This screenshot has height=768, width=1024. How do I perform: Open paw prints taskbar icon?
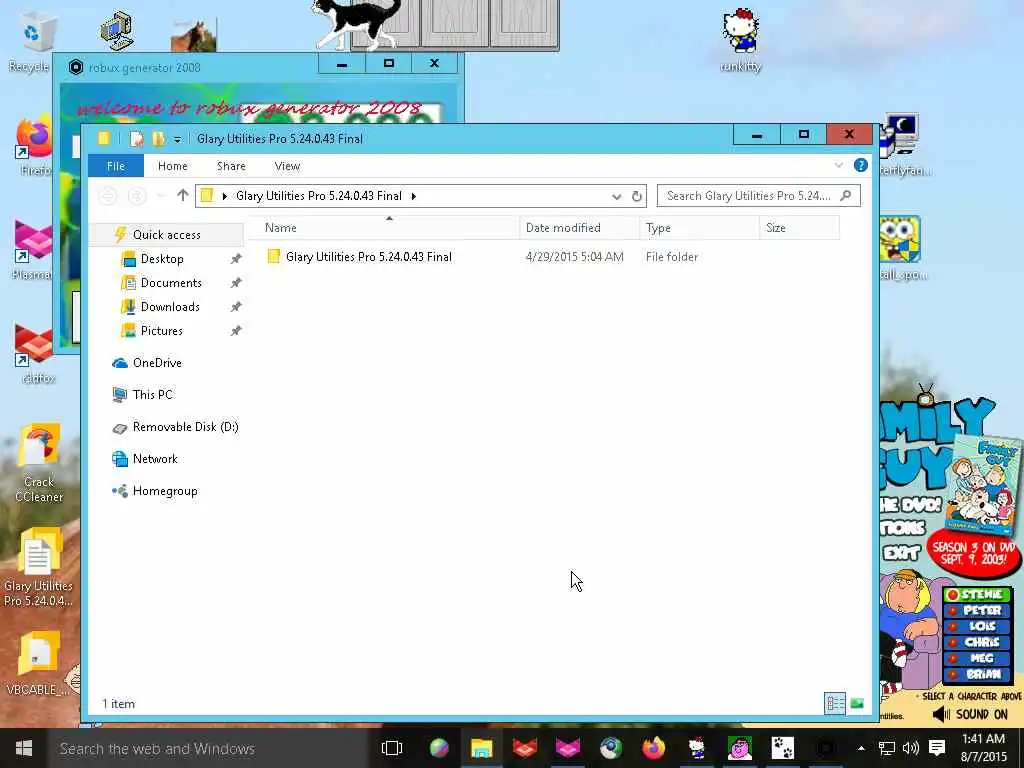tap(782, 748)
